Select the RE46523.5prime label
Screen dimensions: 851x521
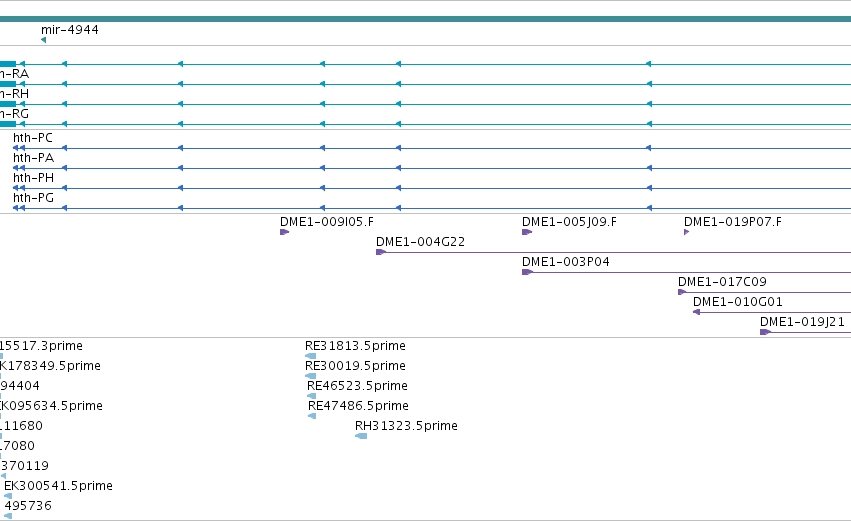click(357, 386)
